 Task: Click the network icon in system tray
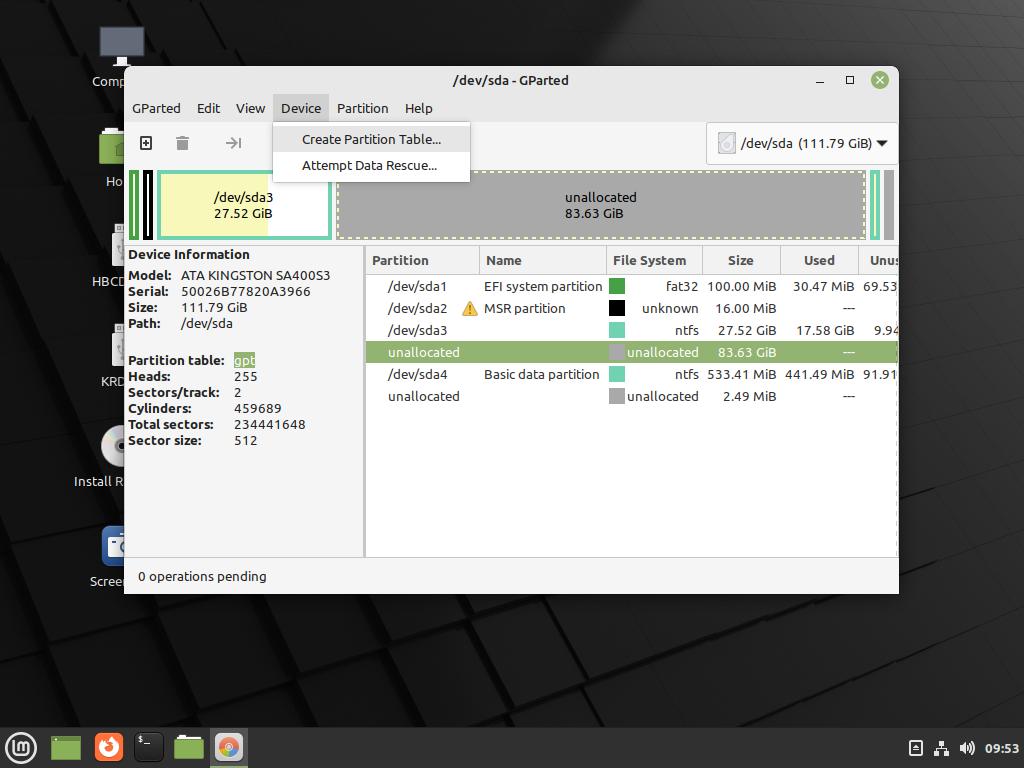(x=941, y=748)
